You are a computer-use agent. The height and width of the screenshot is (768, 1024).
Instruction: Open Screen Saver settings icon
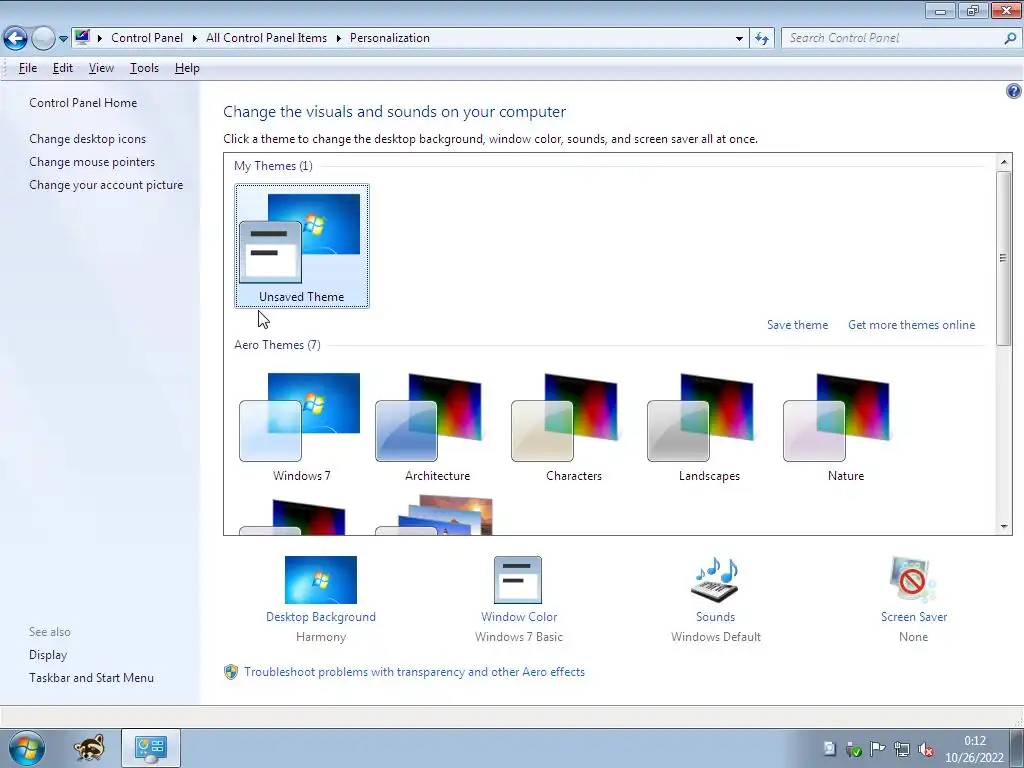point(913,579)
